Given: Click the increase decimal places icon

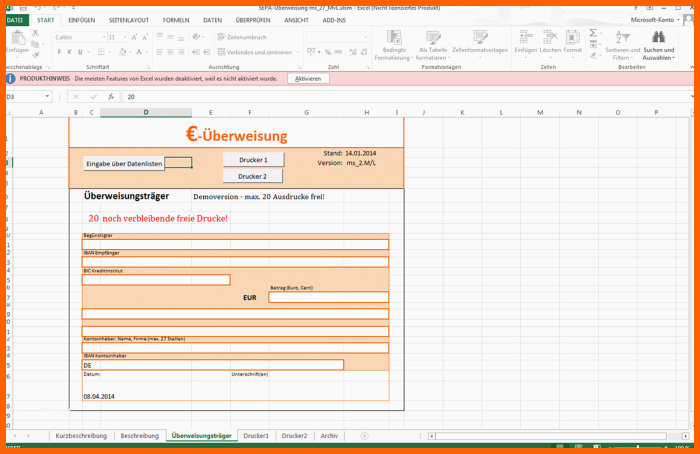Looking at the screenshot, I should pos(353,52).
